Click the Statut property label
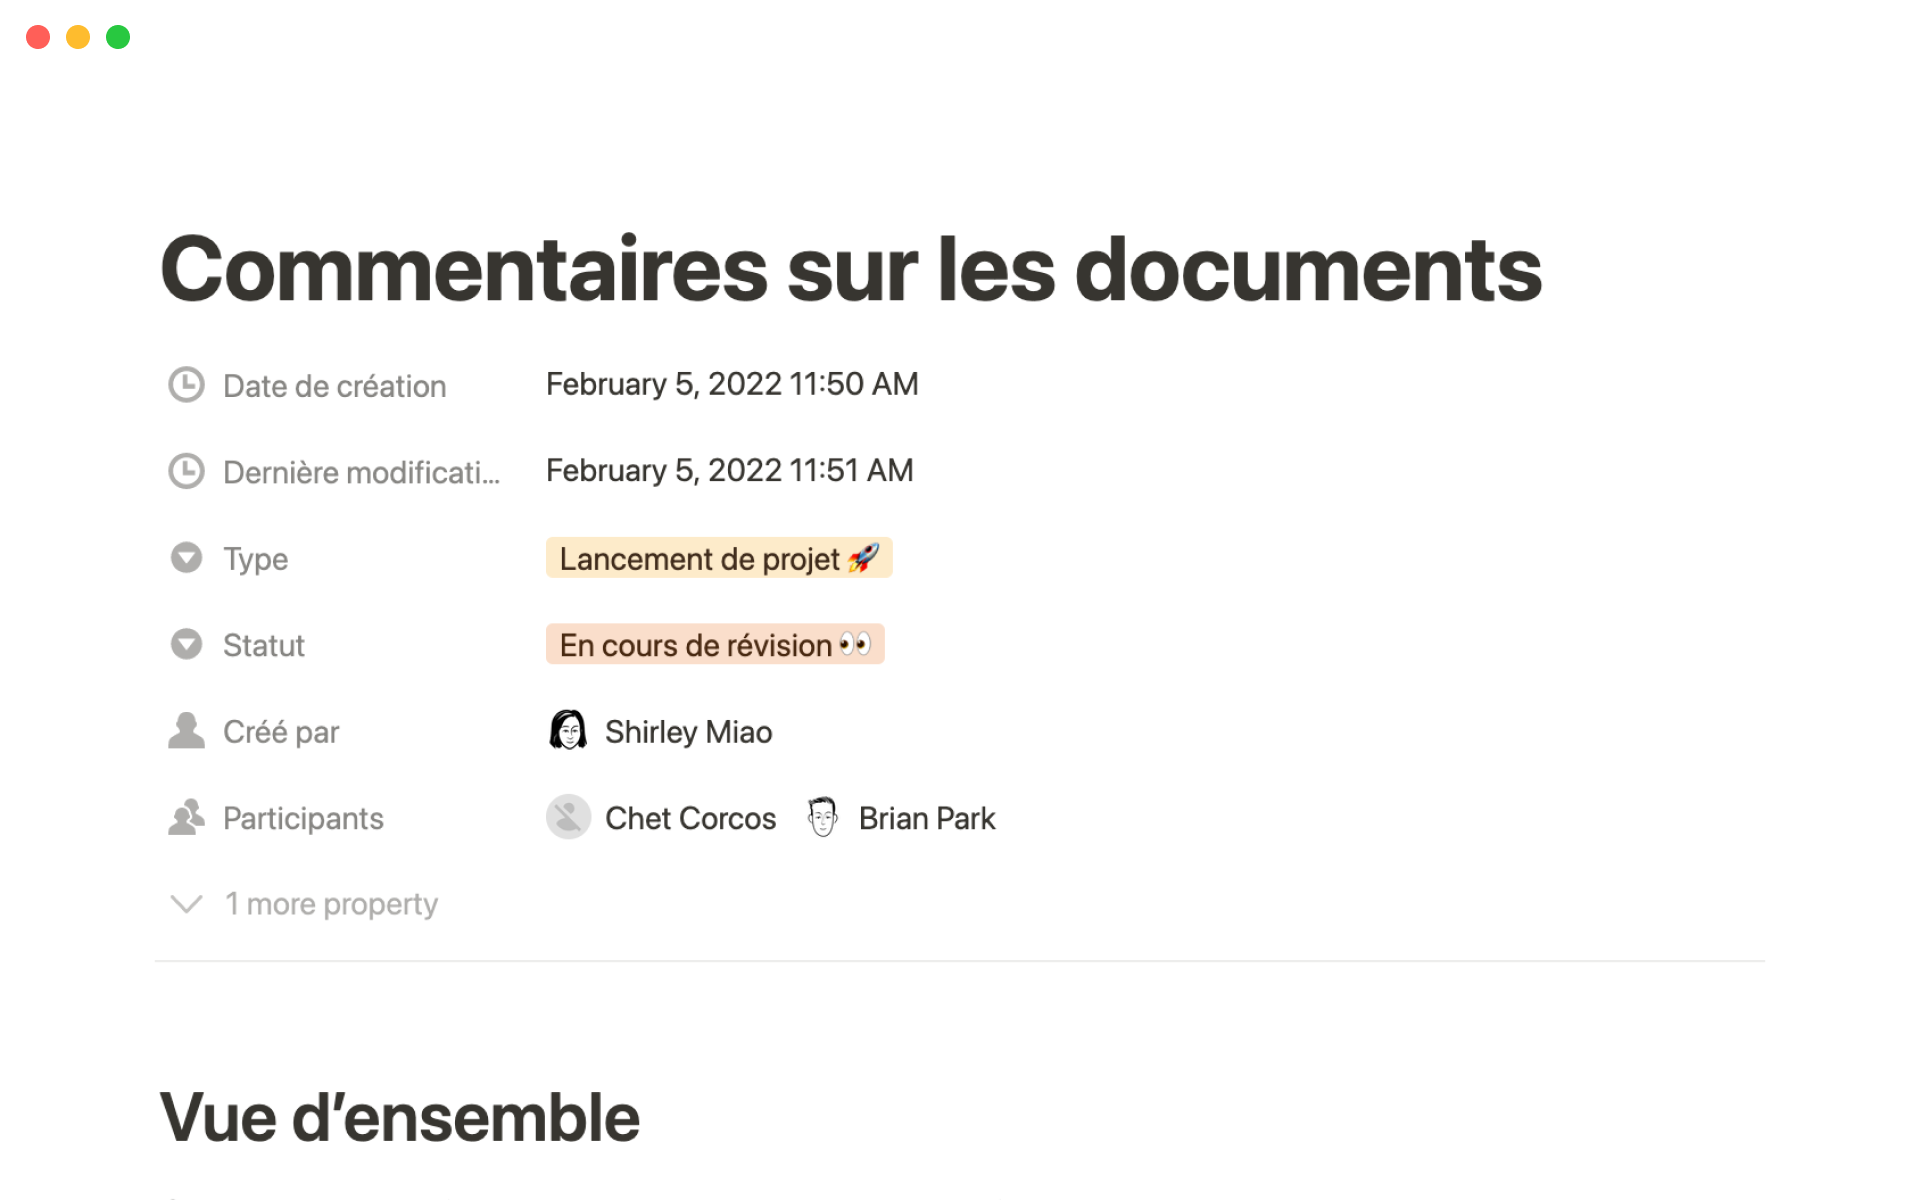 263,645
